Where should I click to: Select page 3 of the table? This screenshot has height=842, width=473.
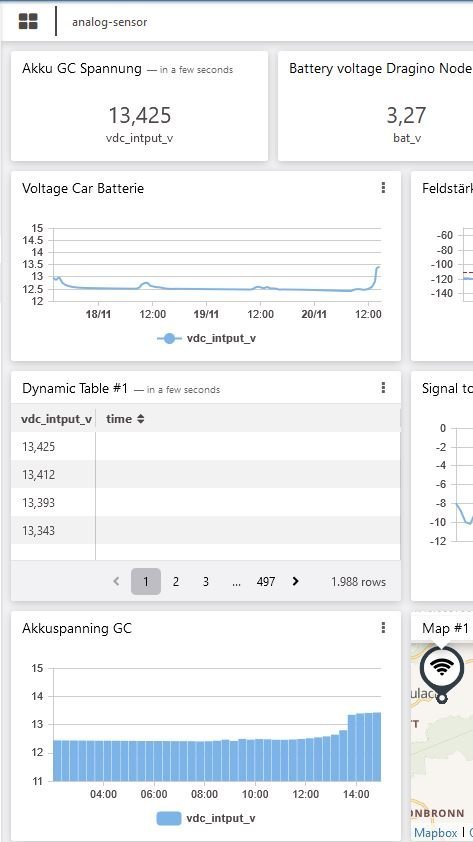pyautogui.click(x=205, y=582)
